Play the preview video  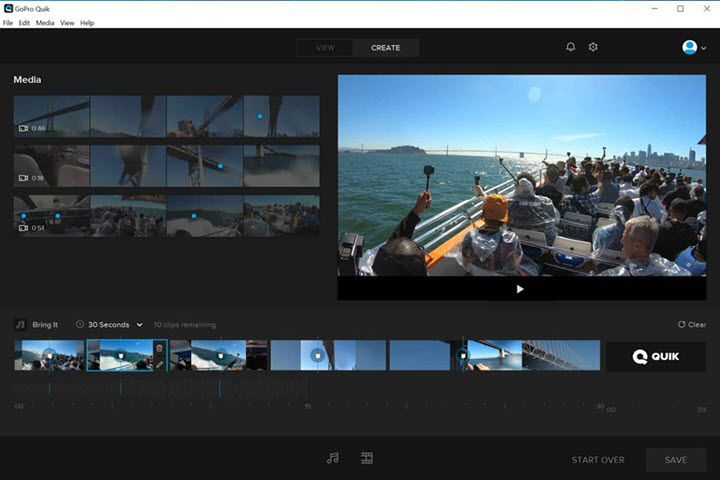click(520, 289)
